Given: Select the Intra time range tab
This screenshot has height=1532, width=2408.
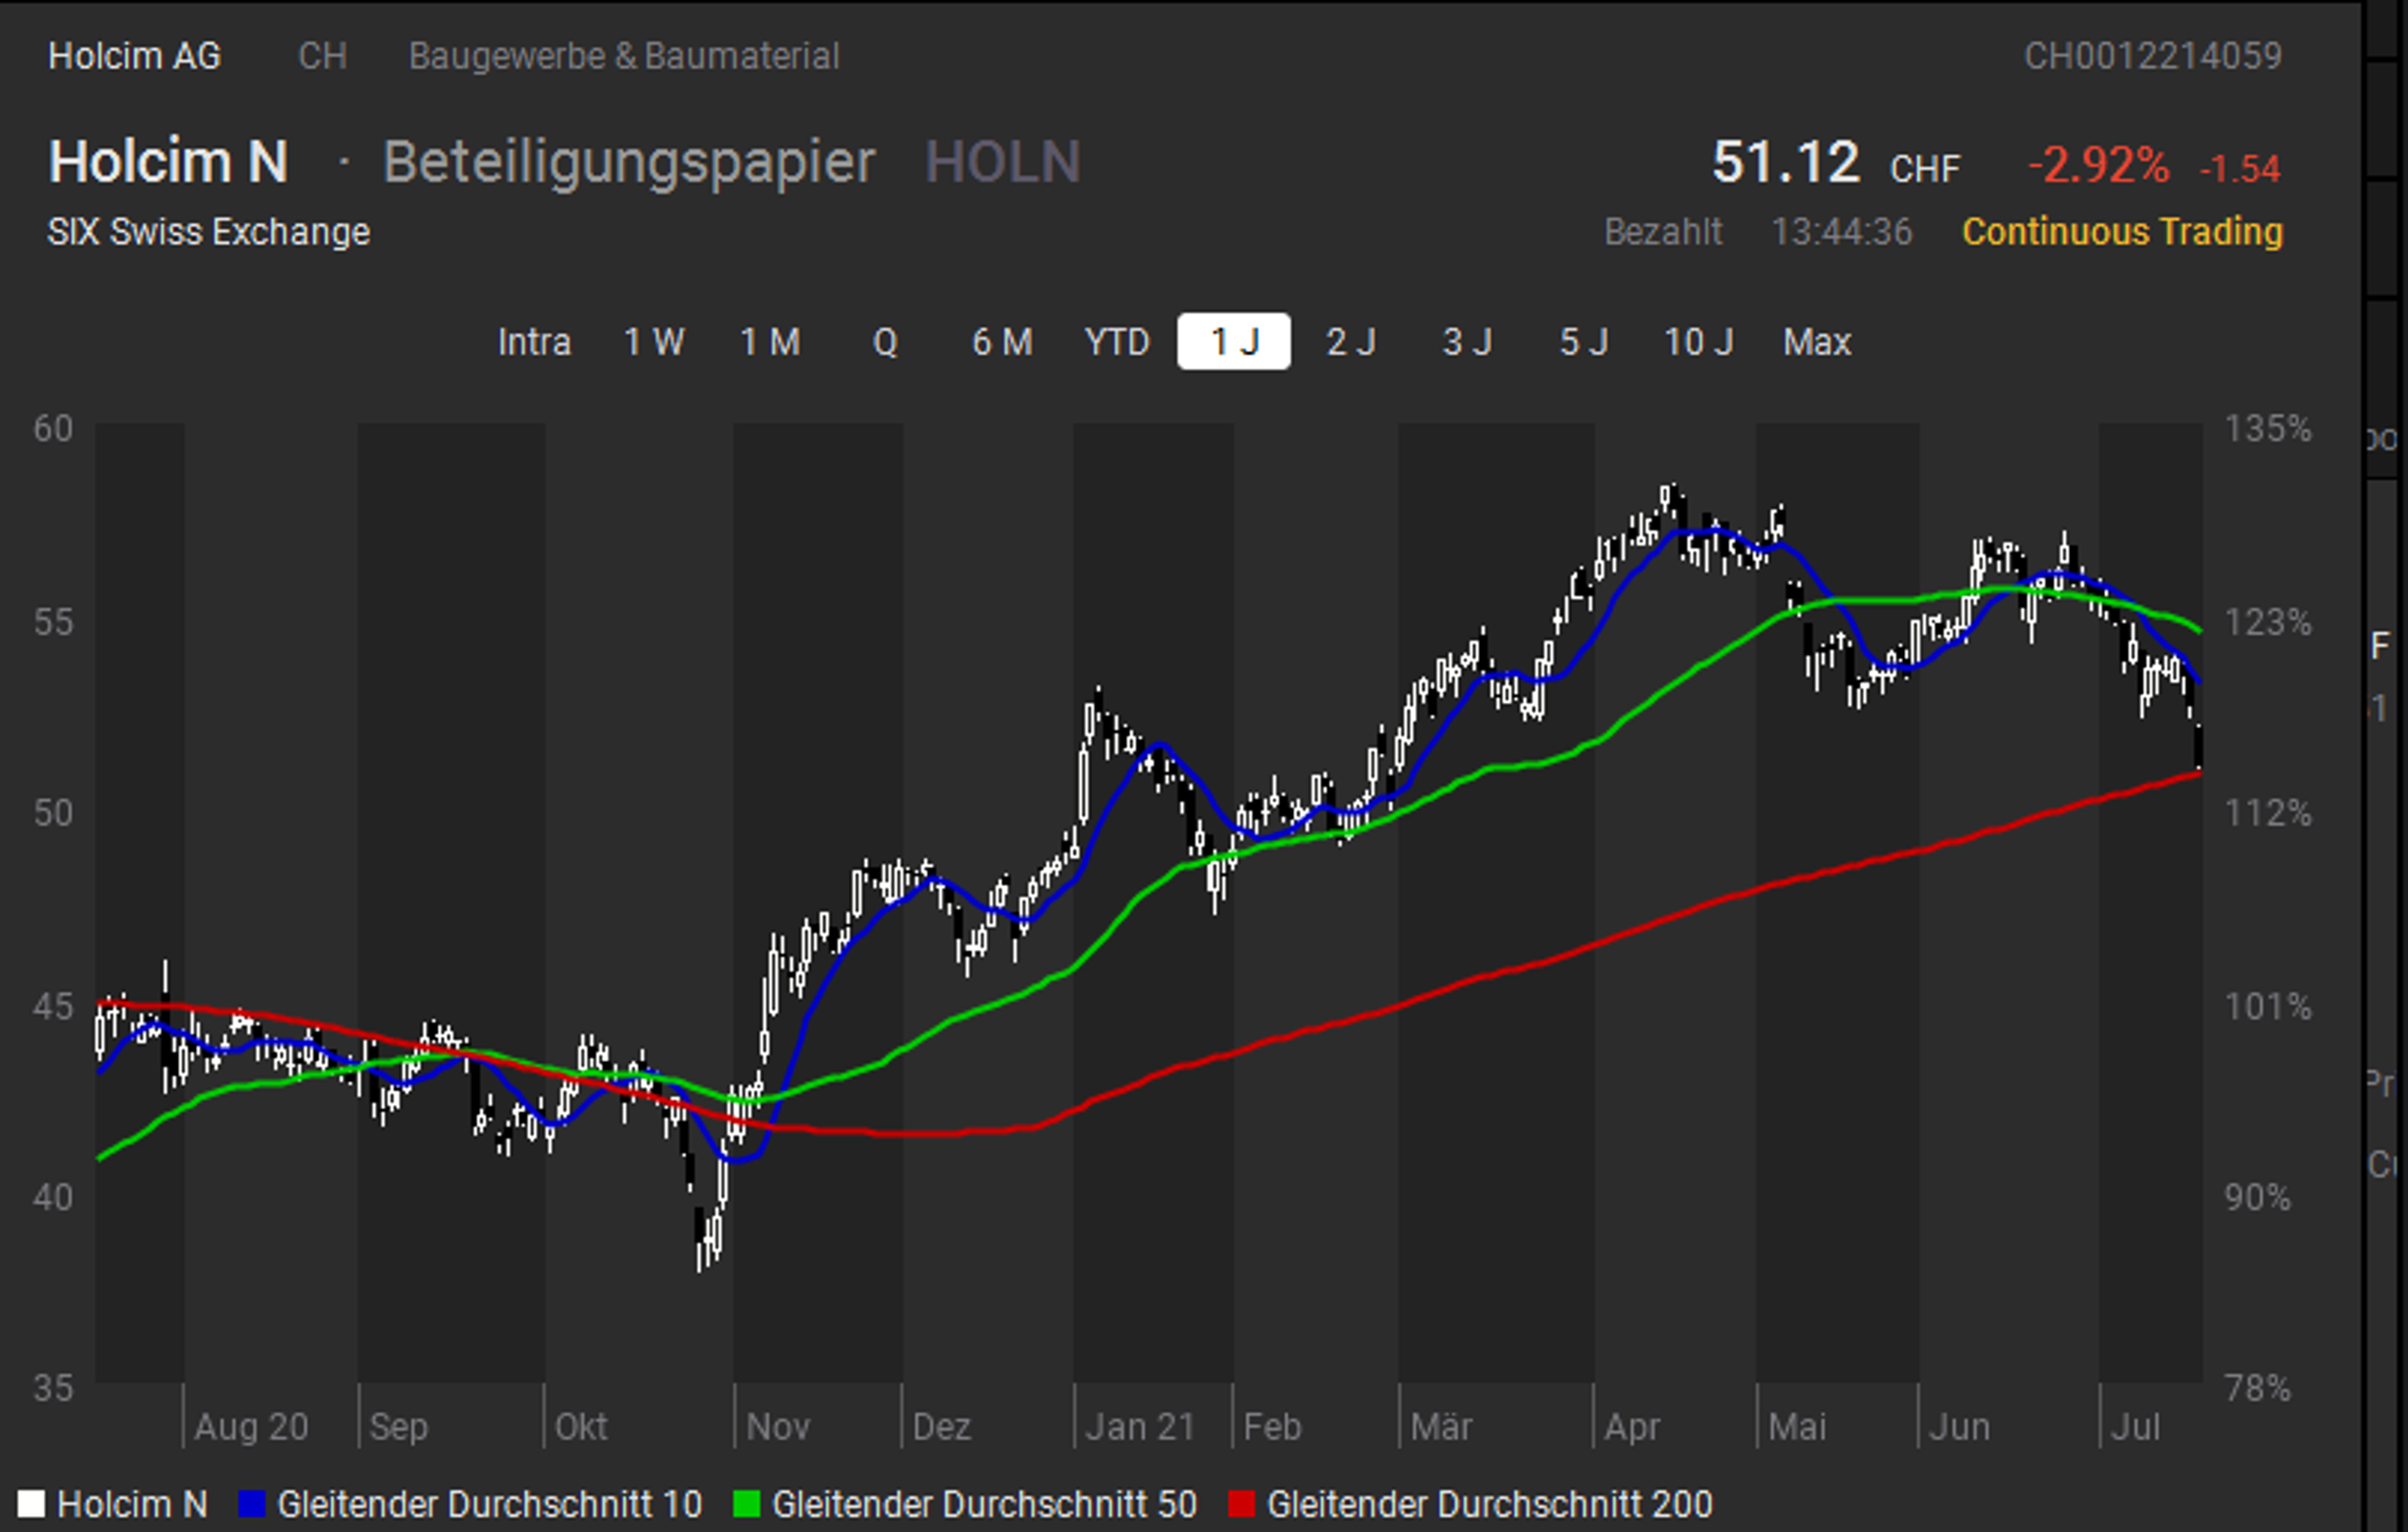Looking at the screenshot, I should coord(534,342).
